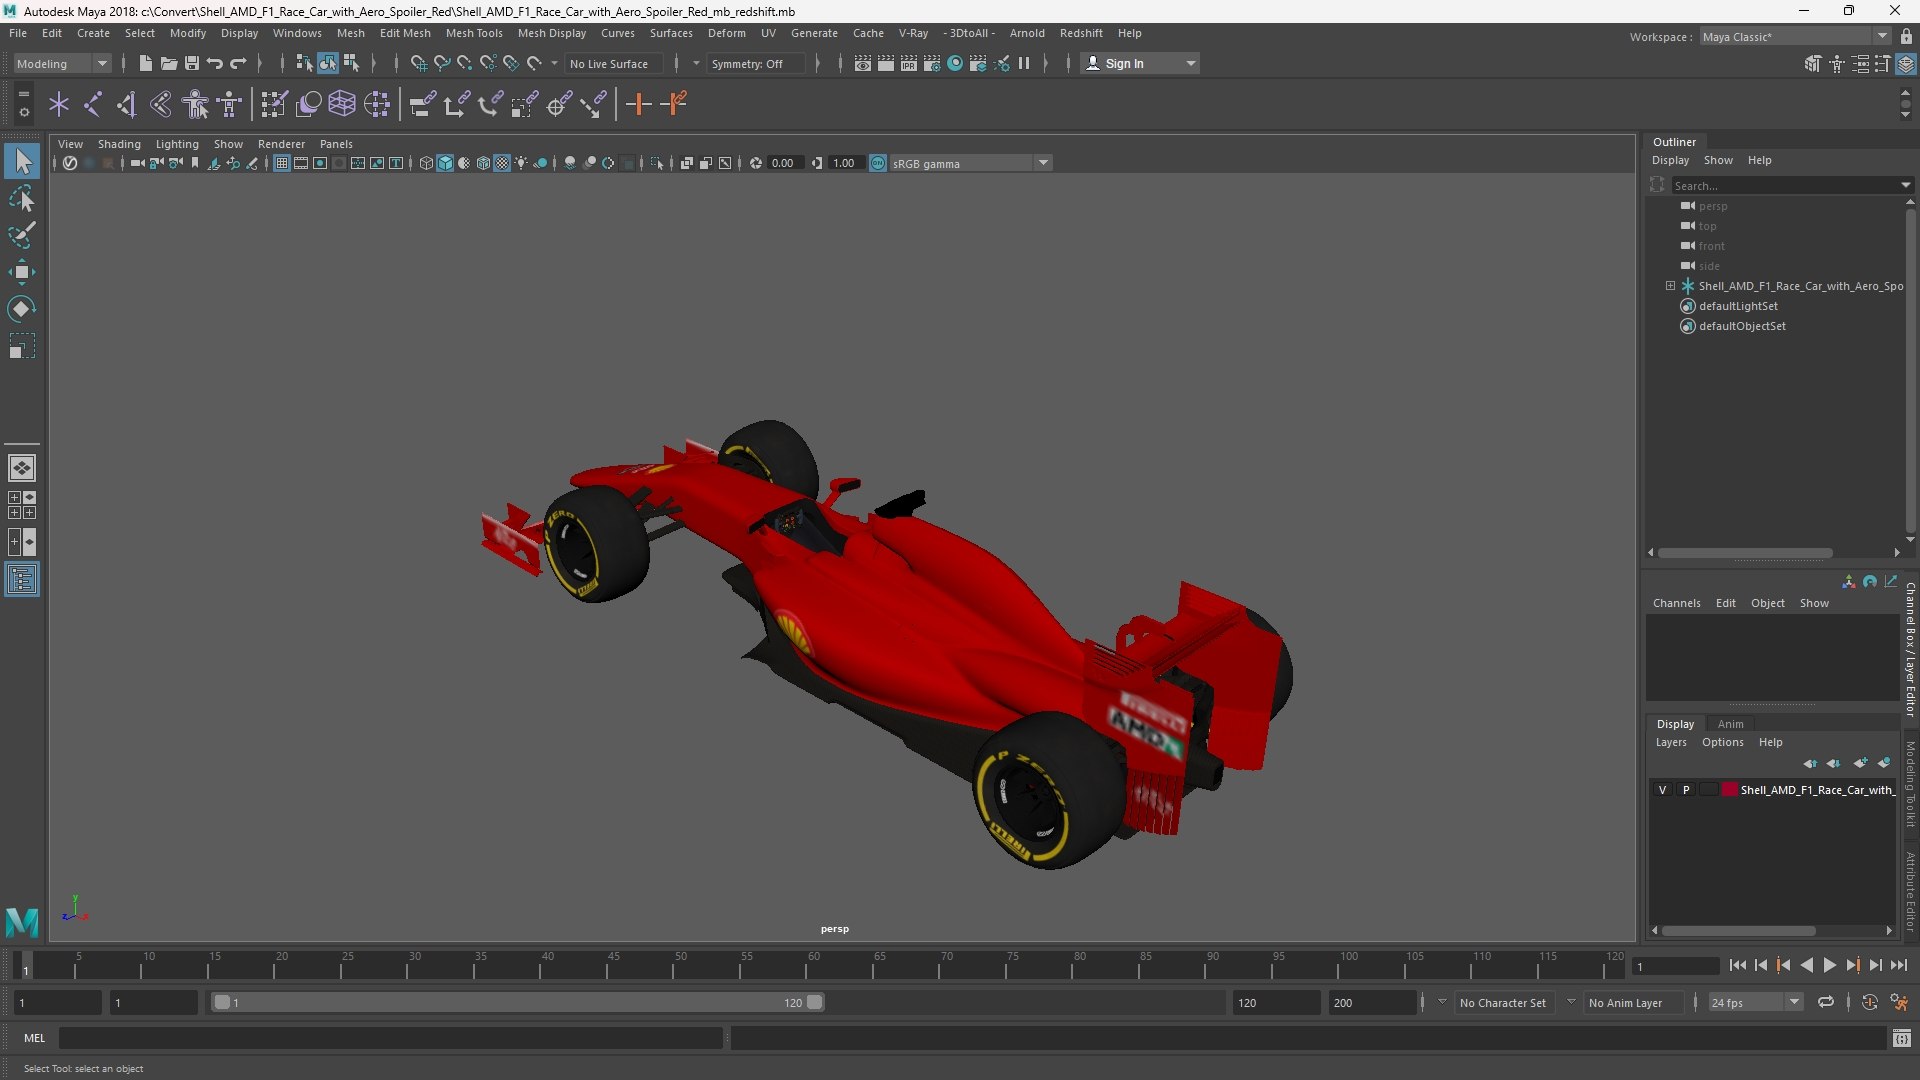Jump to end of playback range

1898,966
